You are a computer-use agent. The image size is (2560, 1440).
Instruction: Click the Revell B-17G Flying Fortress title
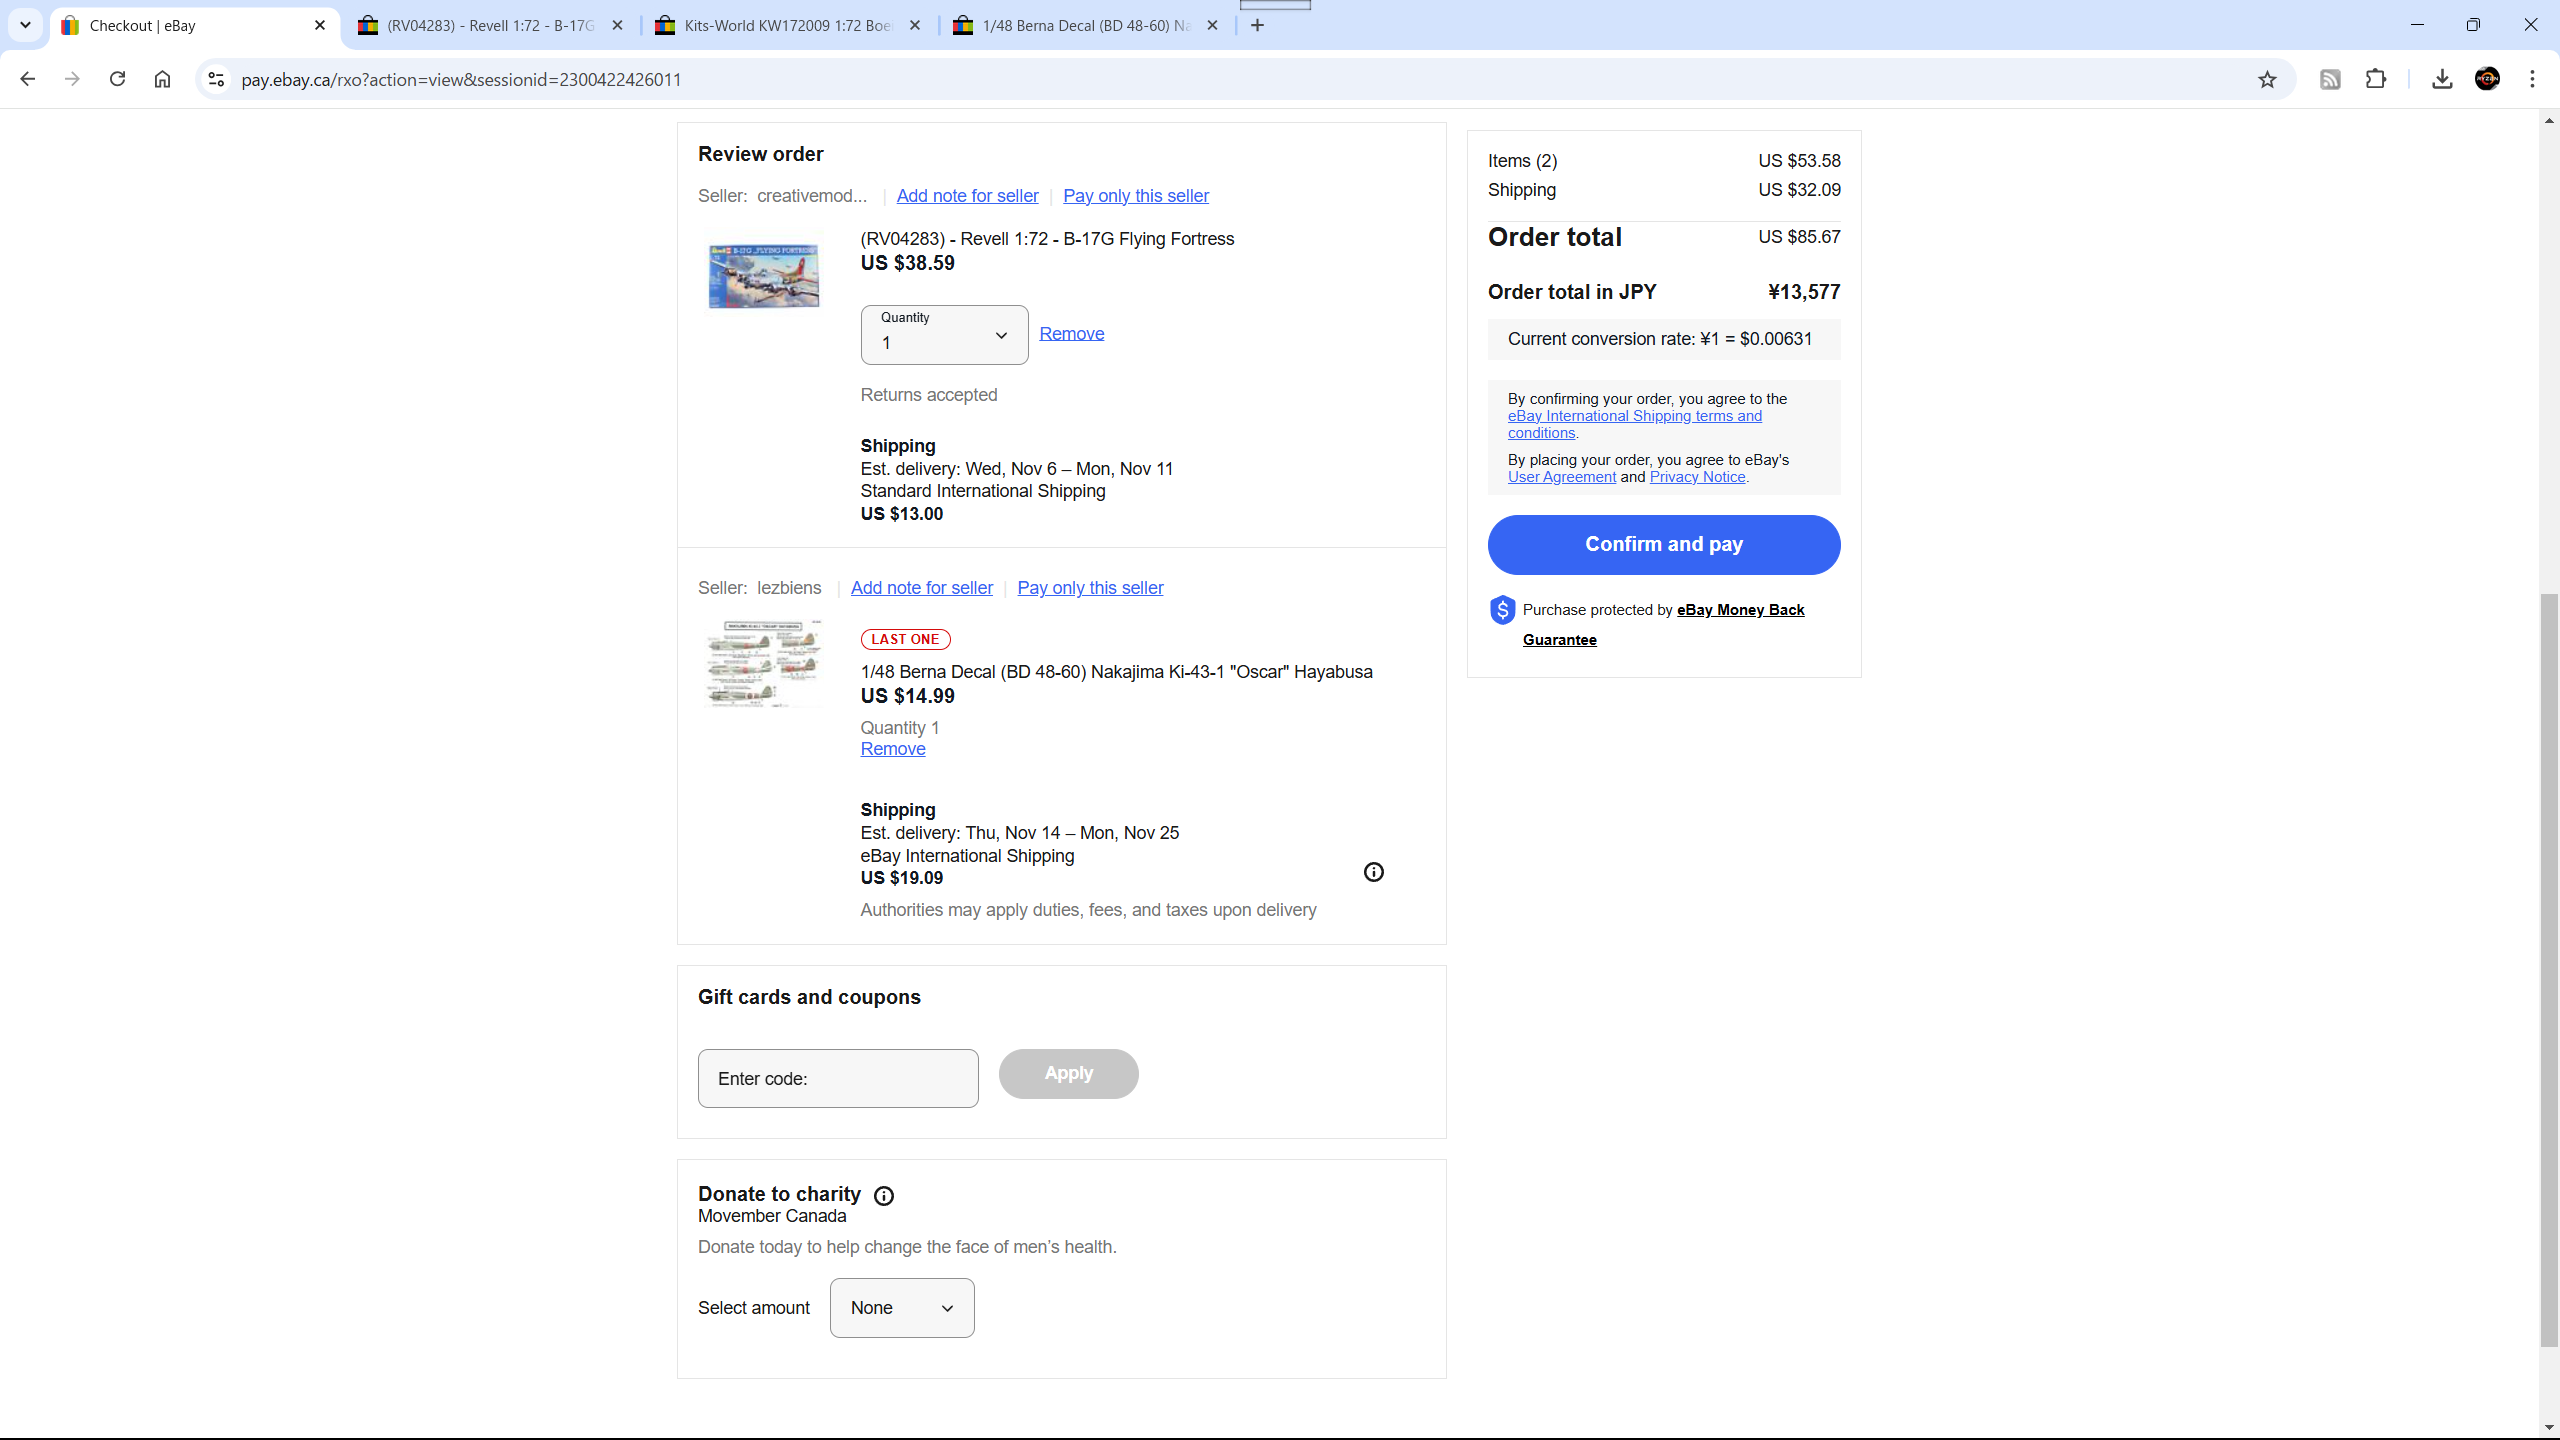pyautogui.click(x=1047, y=239)
